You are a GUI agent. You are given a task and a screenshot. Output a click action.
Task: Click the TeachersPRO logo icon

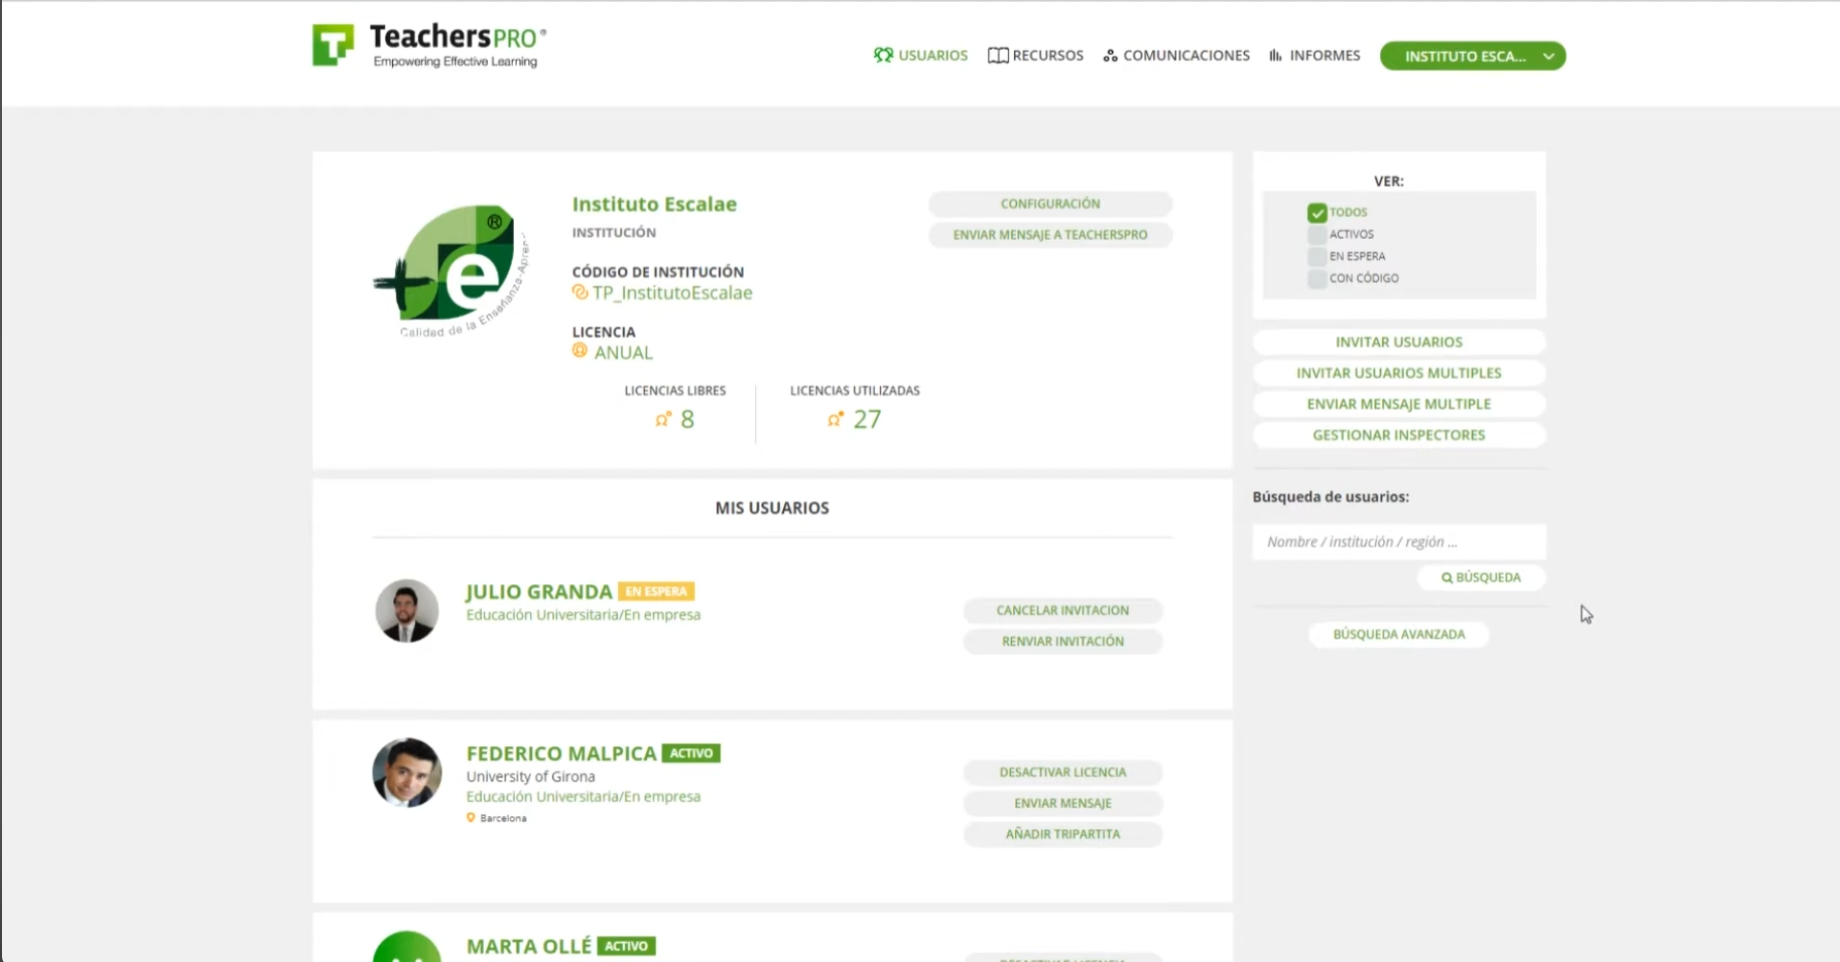point(333,45)
